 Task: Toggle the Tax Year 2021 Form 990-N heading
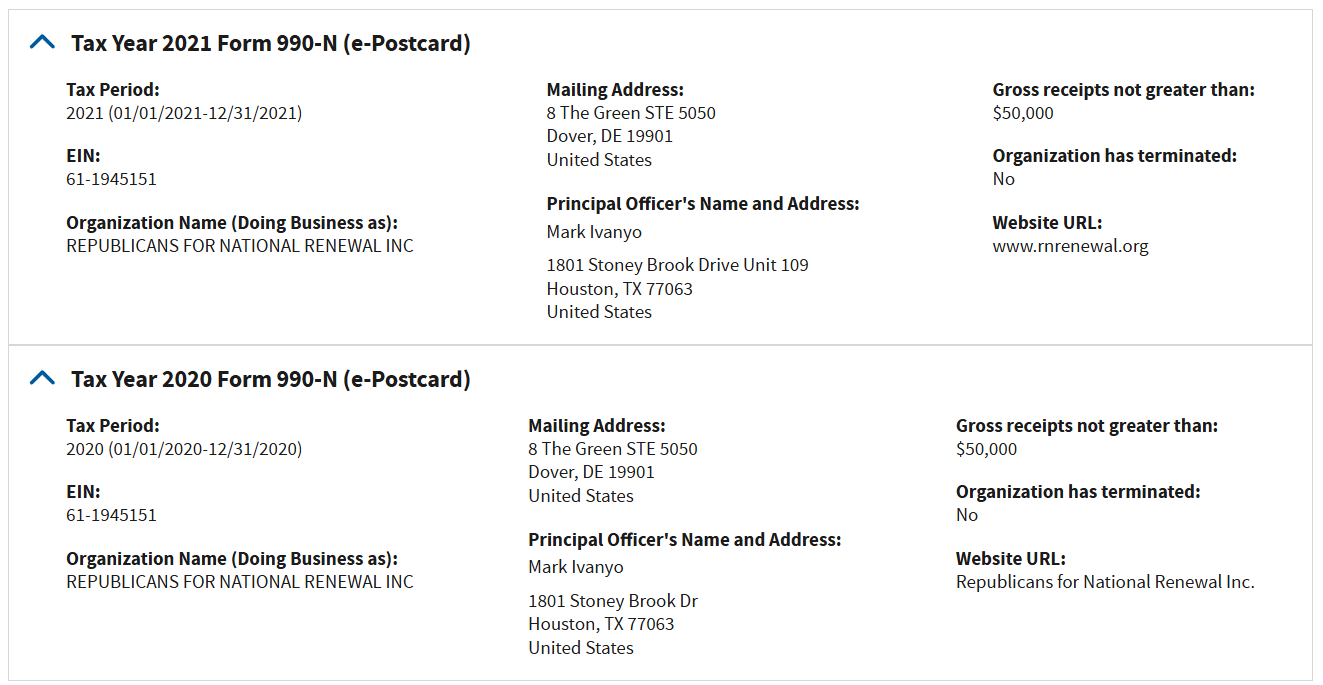point(270,43)
